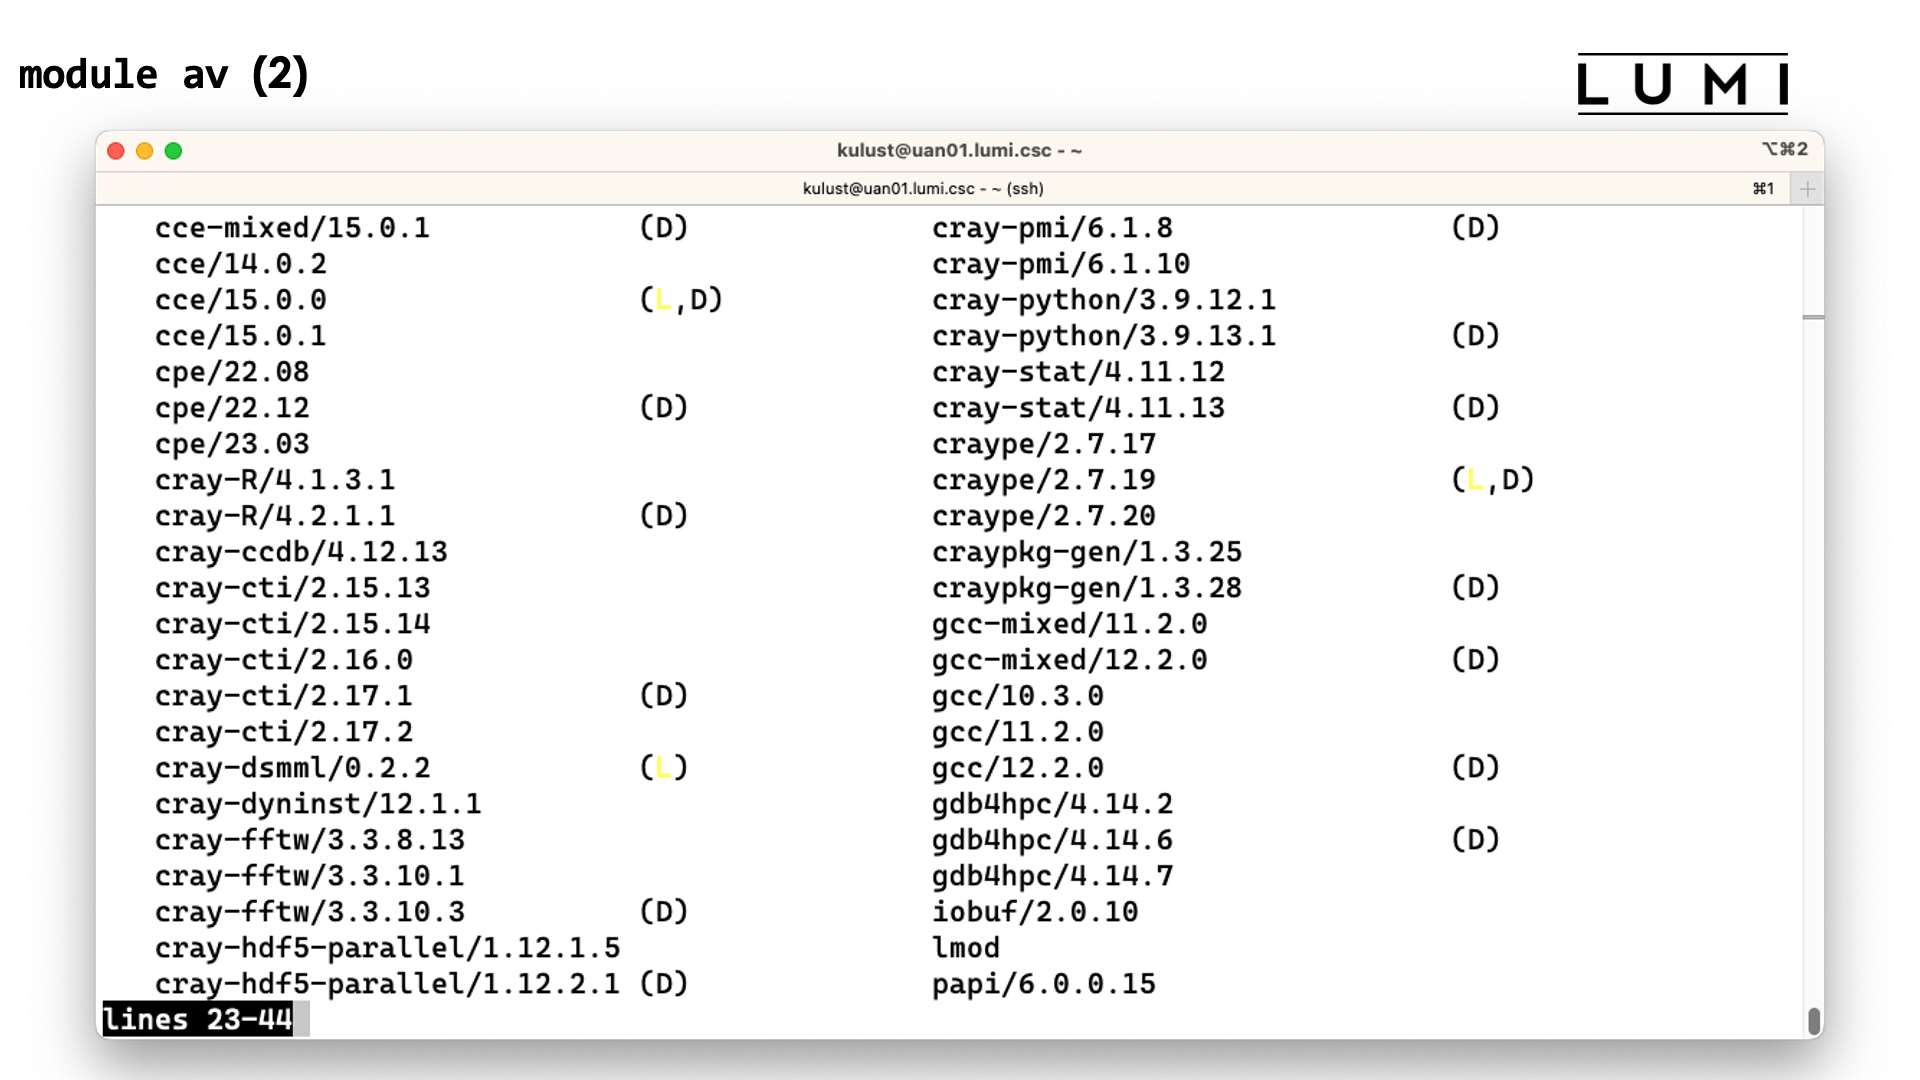Select text cray-R/4.1.3.1
Image resolution: width=1920 pixels, height=1080 pixels.
point(275,480)
